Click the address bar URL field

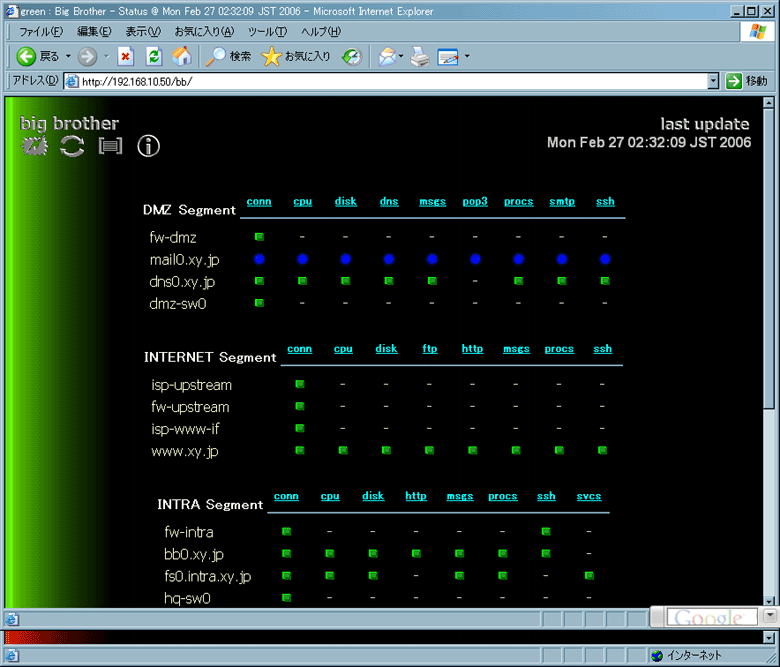pos(386,81)
